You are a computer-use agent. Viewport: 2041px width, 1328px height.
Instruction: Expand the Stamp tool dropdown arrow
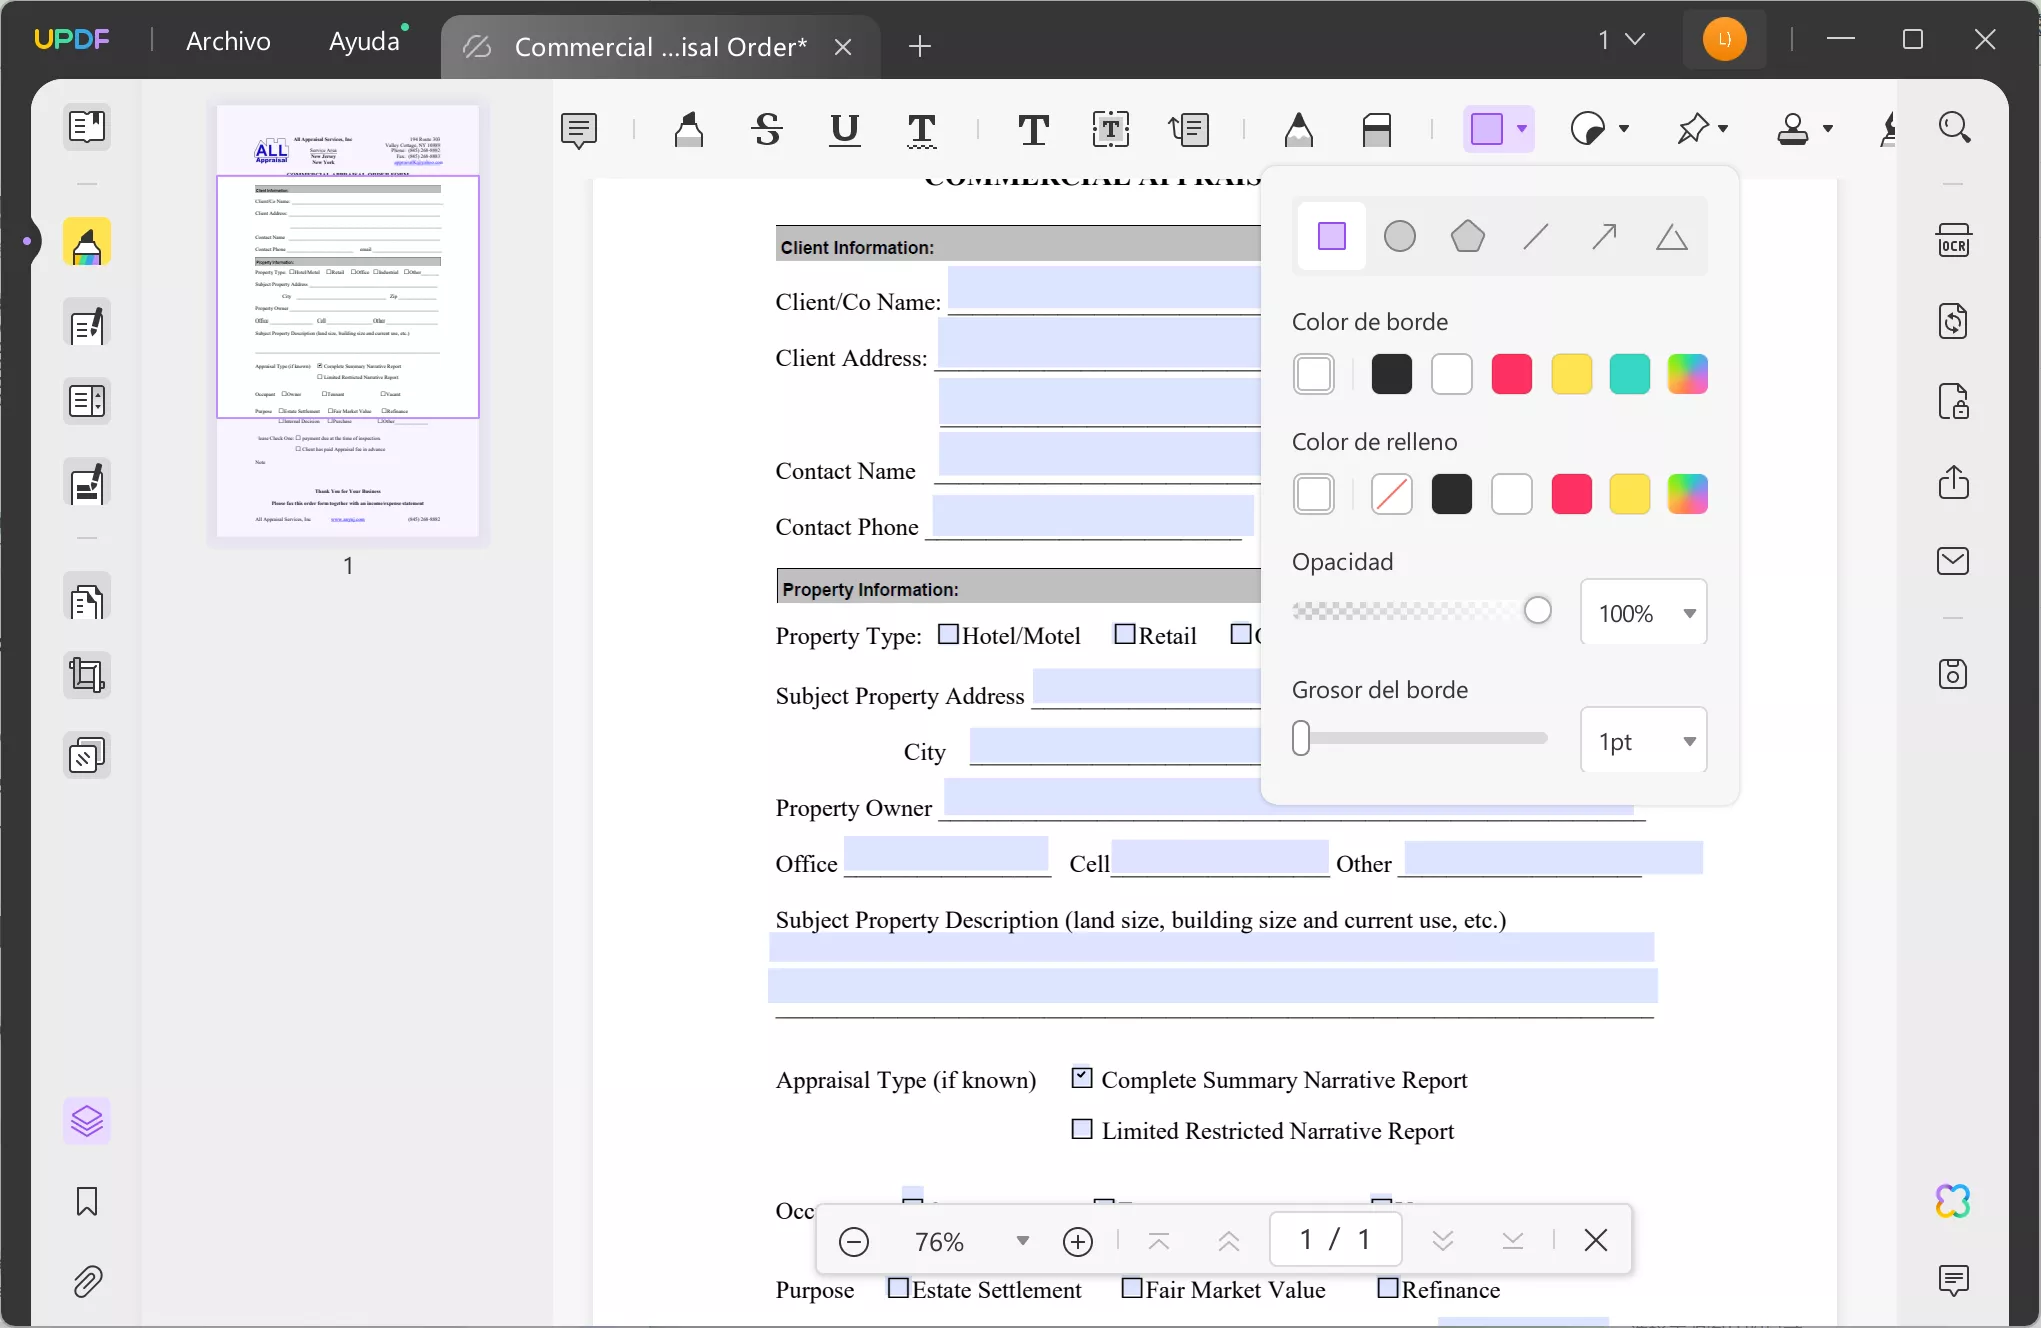[1828, 129]
